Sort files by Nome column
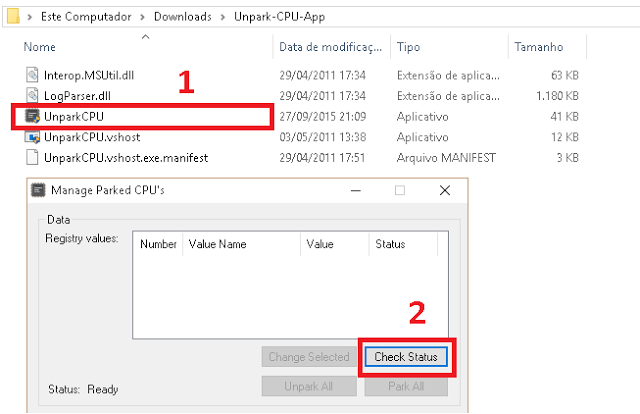Viewport: 640px width, 414px height. click(40, 47)
